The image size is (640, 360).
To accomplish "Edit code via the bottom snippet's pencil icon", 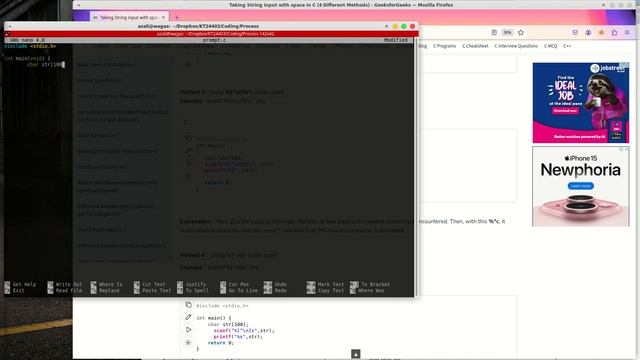I will click(188, 317).
